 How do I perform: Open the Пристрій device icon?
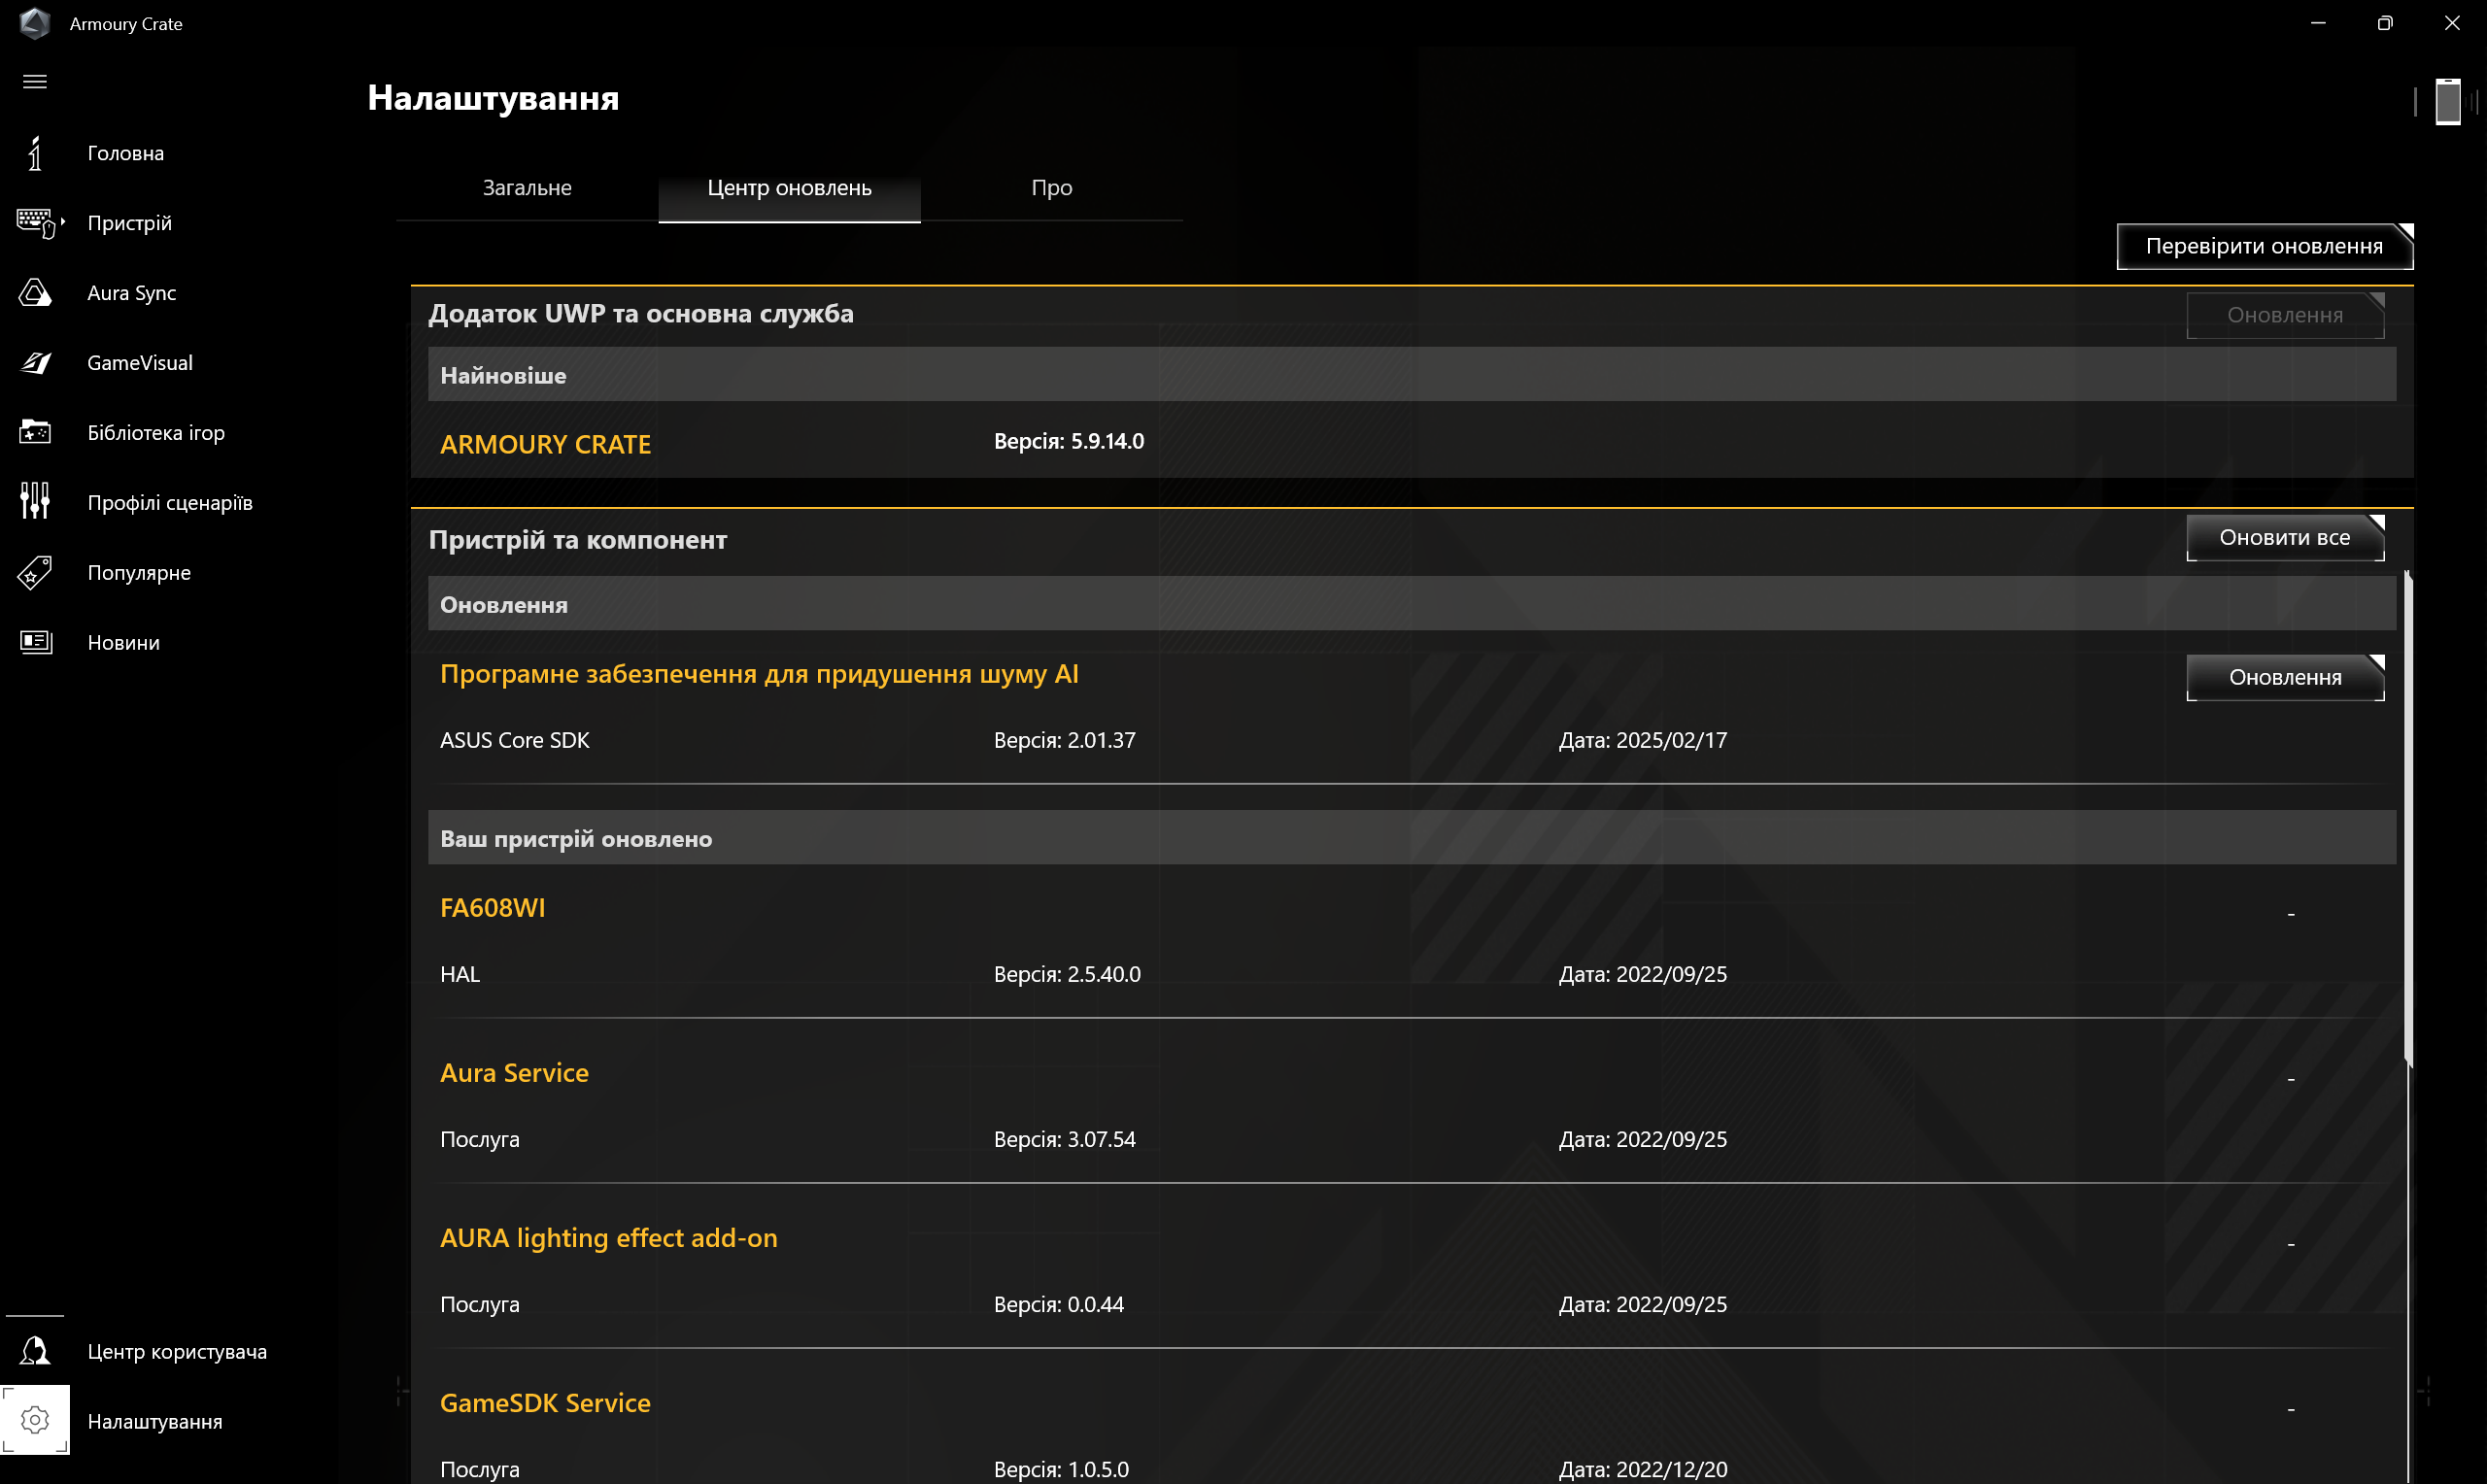point(35,223)
